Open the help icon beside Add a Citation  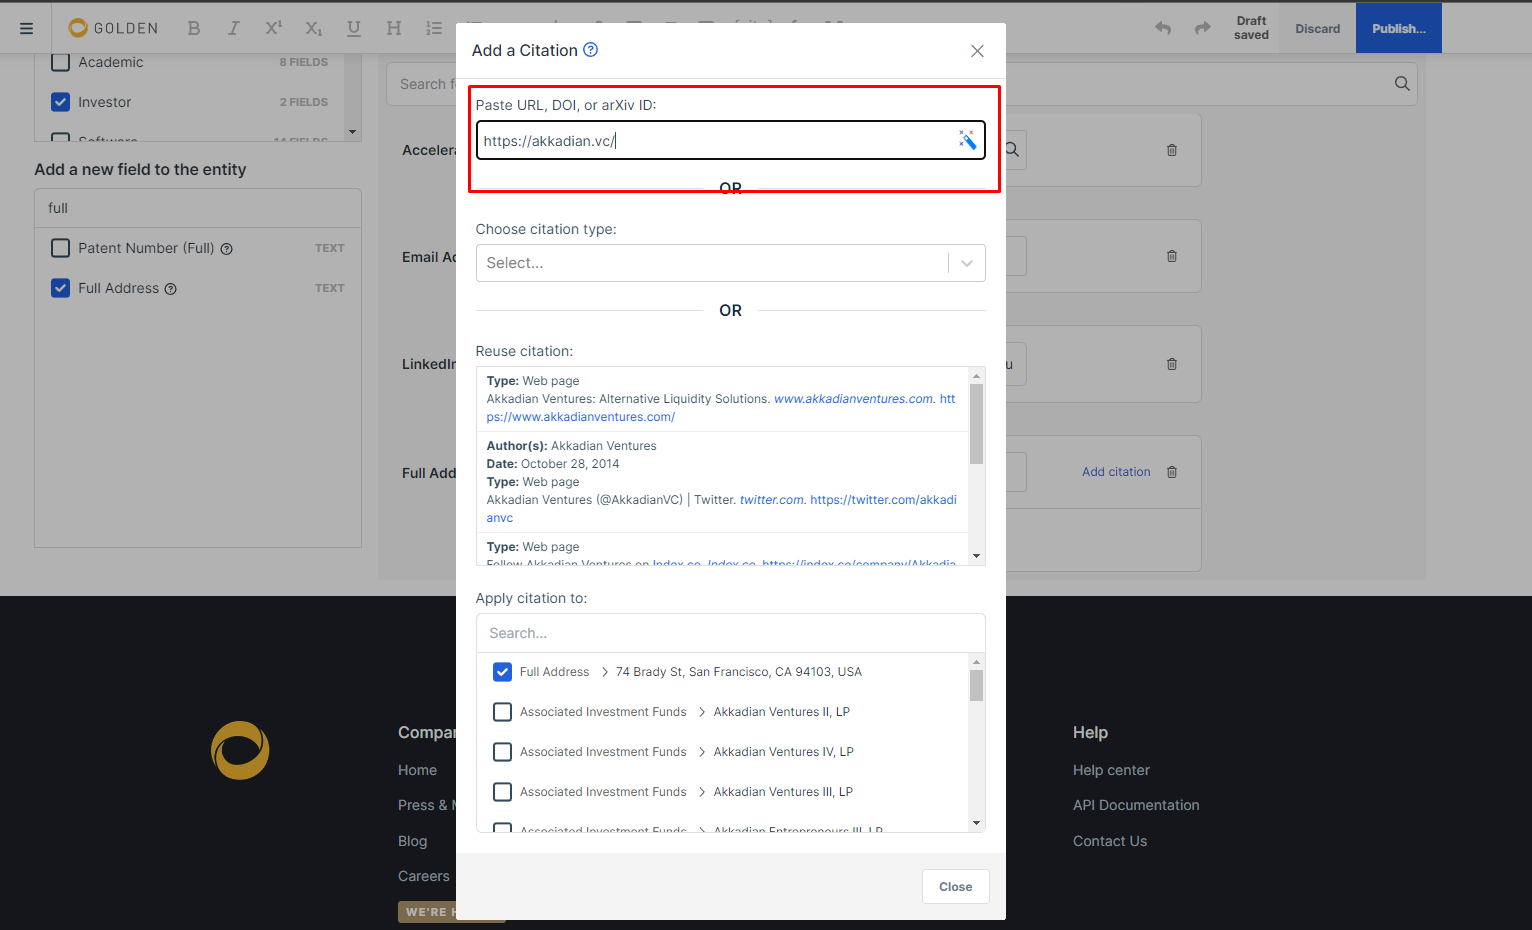click(591, 50)
